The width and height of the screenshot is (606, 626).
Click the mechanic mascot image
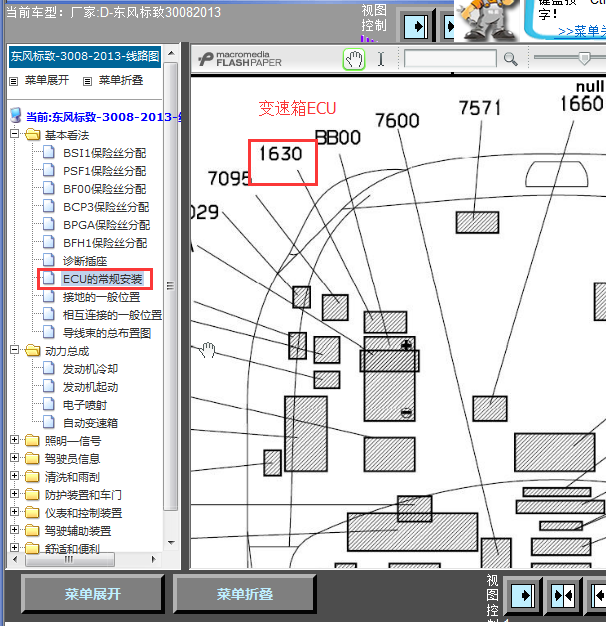(x=486, y=20)
